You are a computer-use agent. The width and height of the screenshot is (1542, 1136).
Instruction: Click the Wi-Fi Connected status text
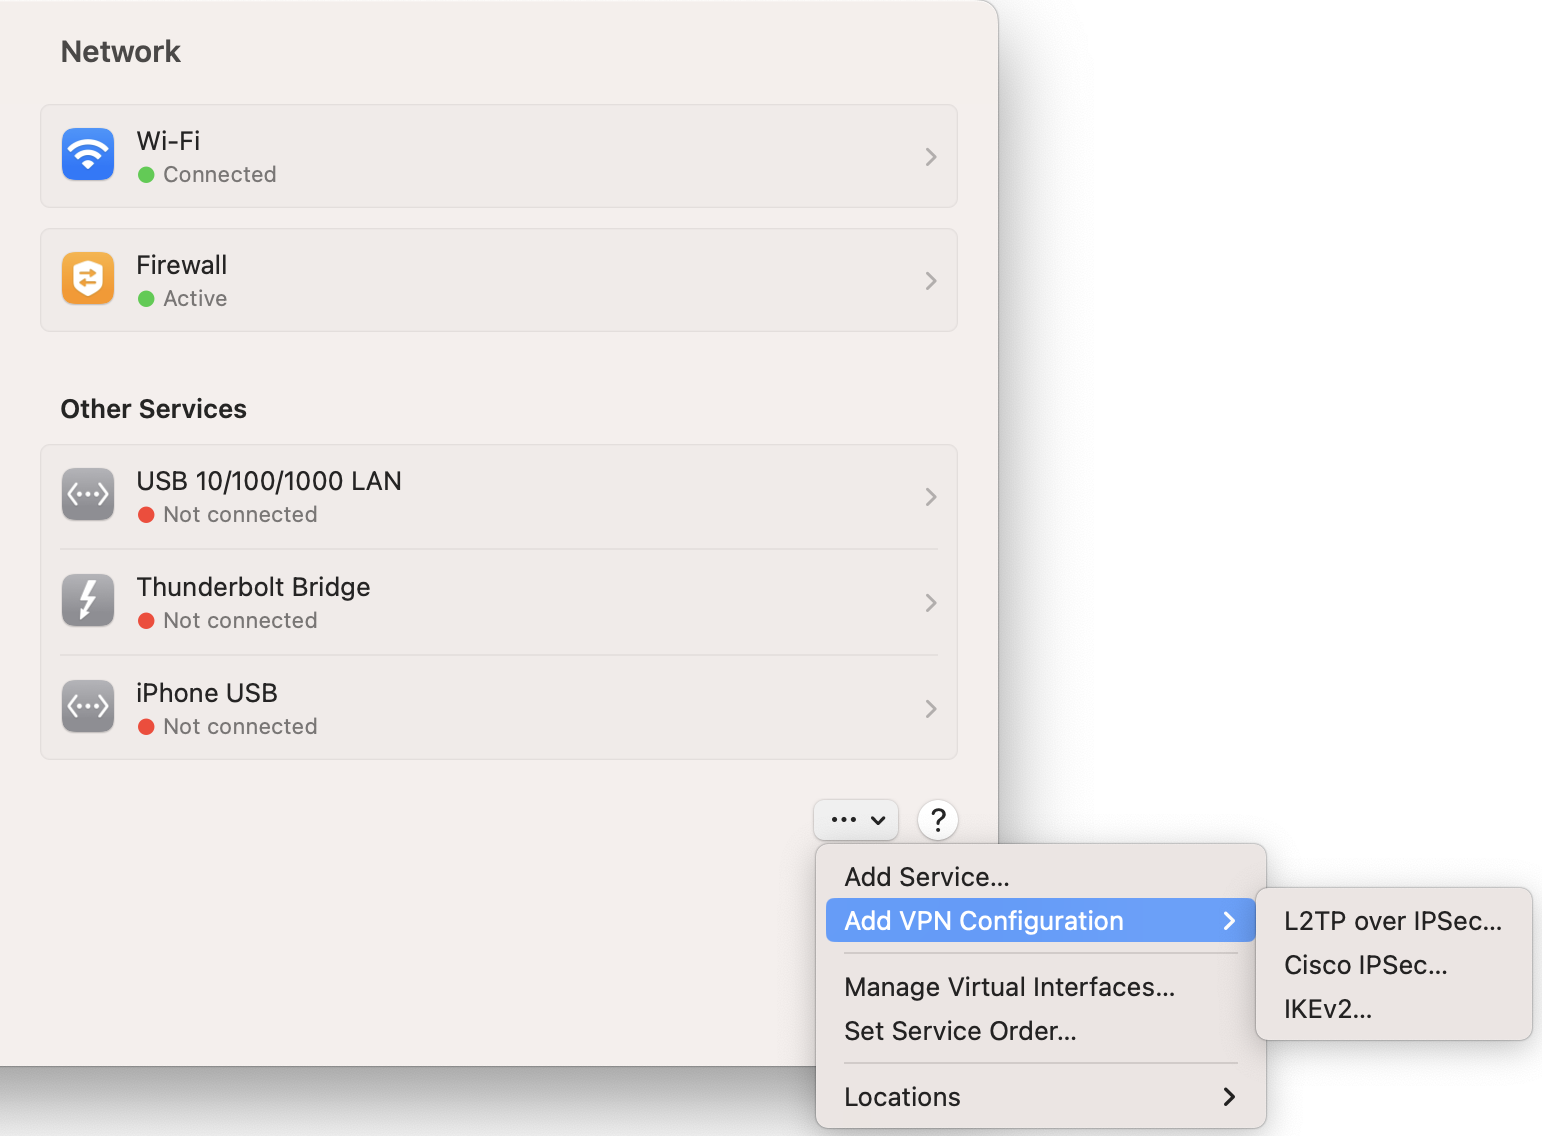point(220,175)
